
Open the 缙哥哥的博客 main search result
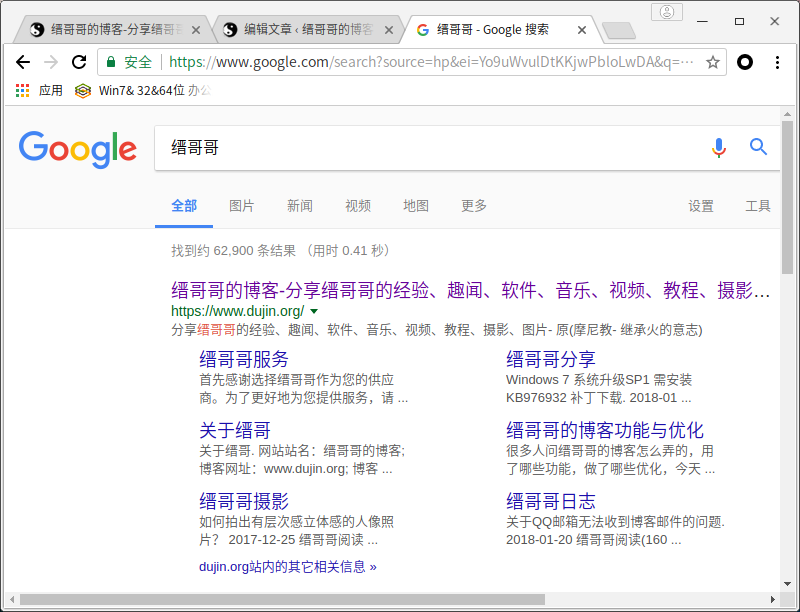[x=470, y=290]
